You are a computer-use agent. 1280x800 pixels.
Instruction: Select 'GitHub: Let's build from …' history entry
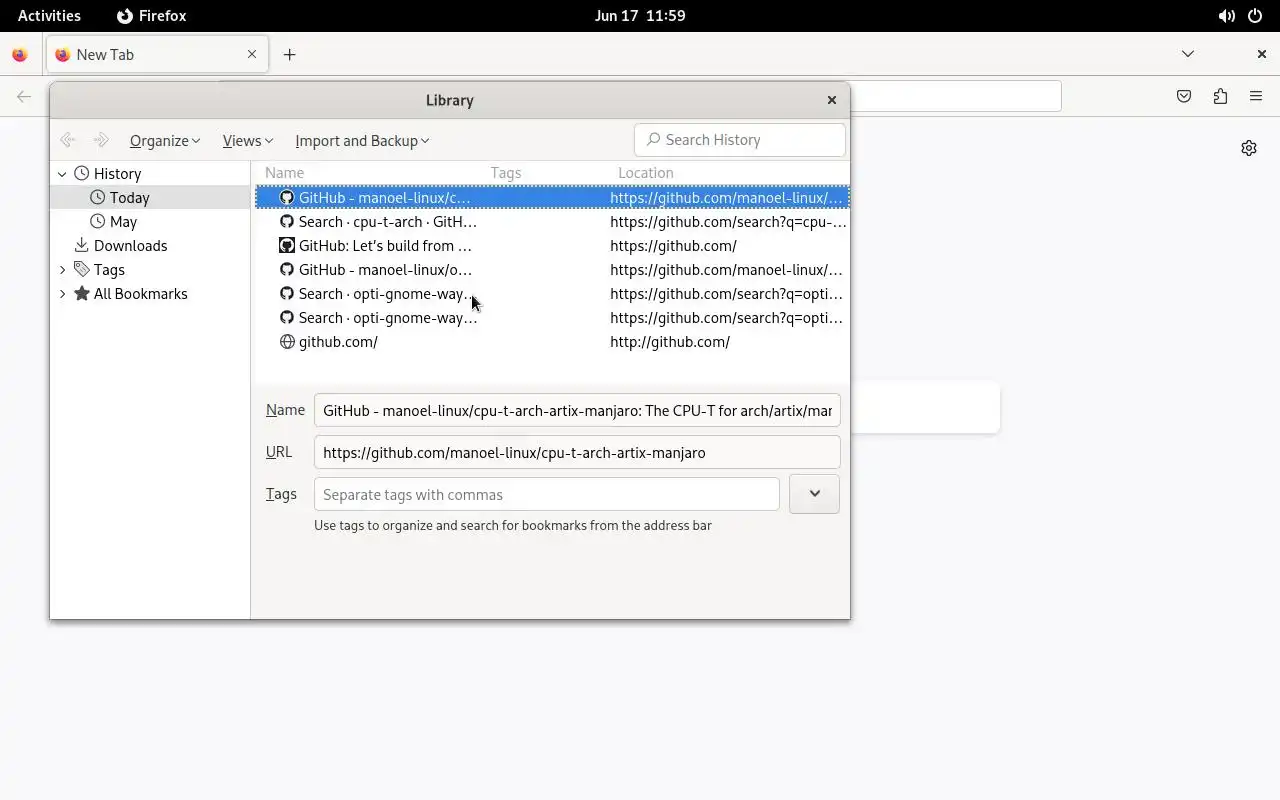point(552,246)
